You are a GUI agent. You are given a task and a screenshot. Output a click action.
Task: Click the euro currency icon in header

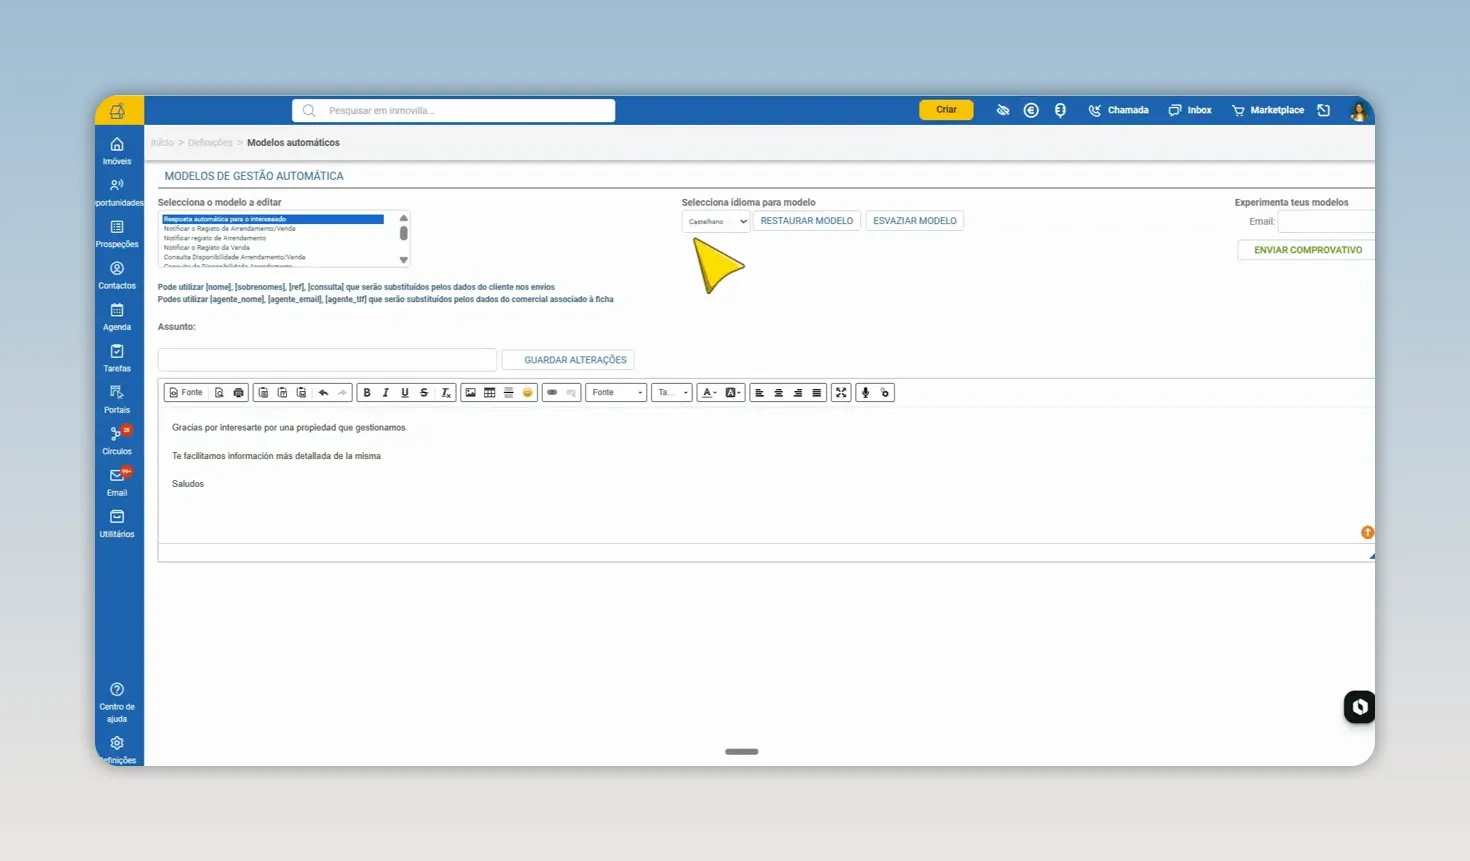click(1031, 110)
